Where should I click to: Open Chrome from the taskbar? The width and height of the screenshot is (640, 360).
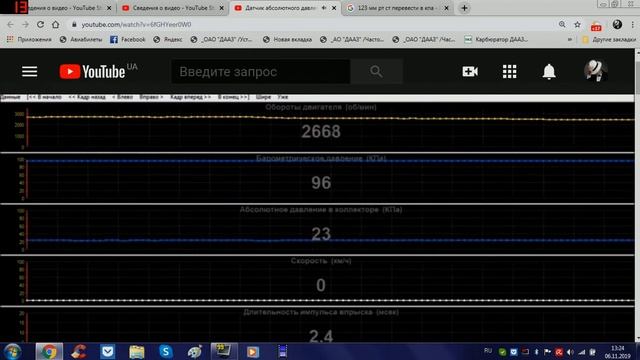click(x=49, y=351)
